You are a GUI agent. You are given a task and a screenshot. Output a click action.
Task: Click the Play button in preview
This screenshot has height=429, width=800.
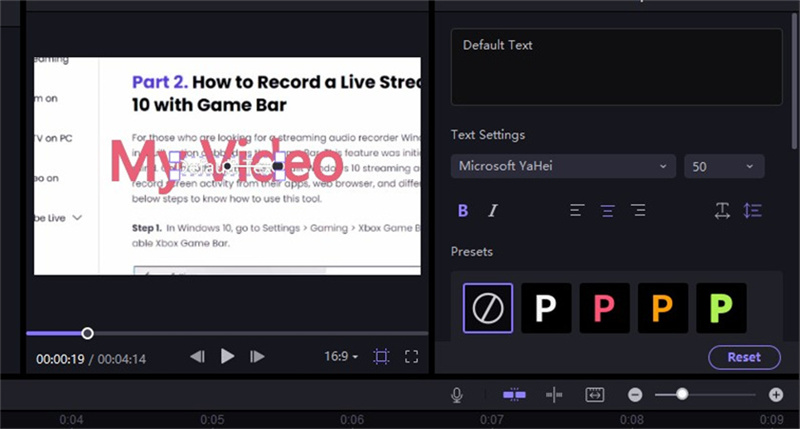(227, 356)
